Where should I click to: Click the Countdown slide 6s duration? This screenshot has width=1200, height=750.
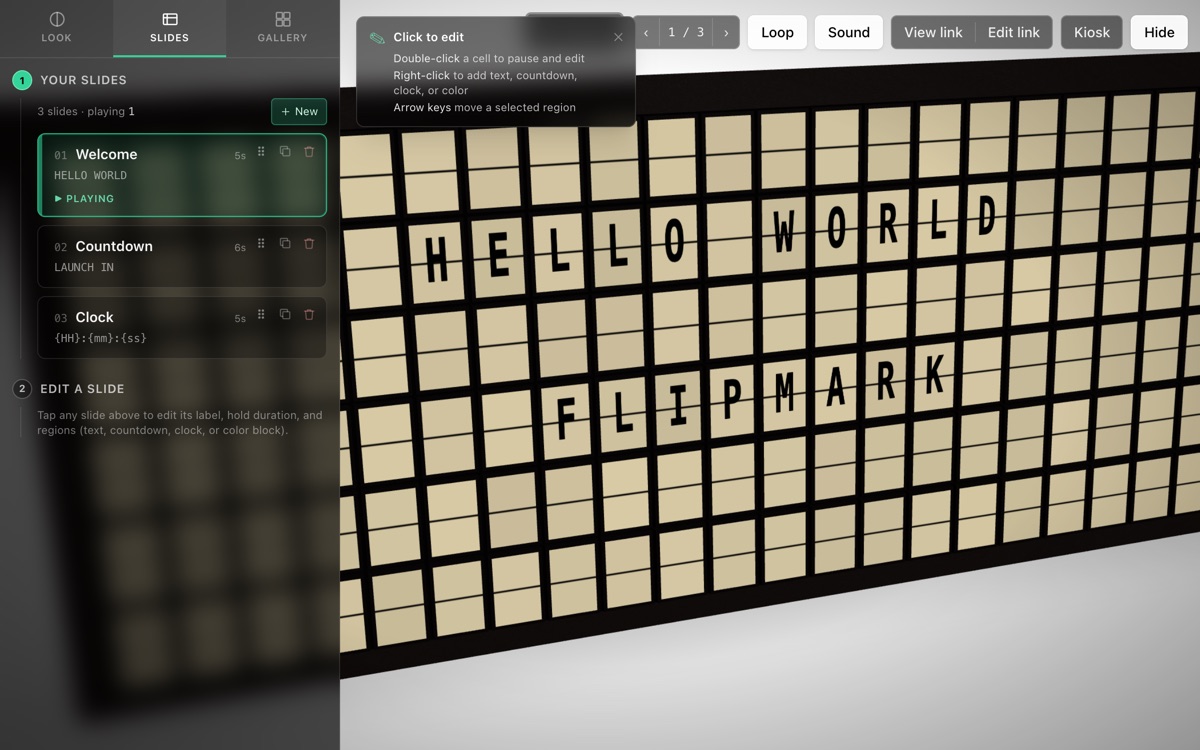point(240,248)
